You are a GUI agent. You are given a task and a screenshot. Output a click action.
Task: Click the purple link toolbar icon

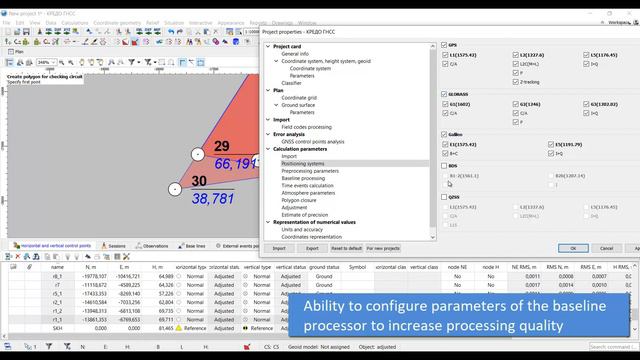[x=216, y=42]
